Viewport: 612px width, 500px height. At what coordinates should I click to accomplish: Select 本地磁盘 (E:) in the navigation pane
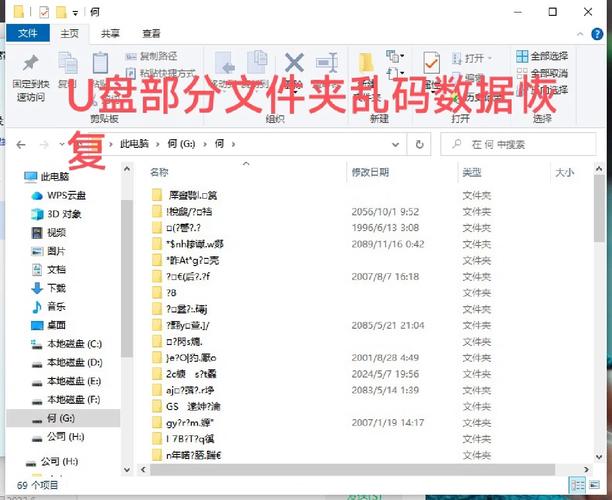(66, 381)
